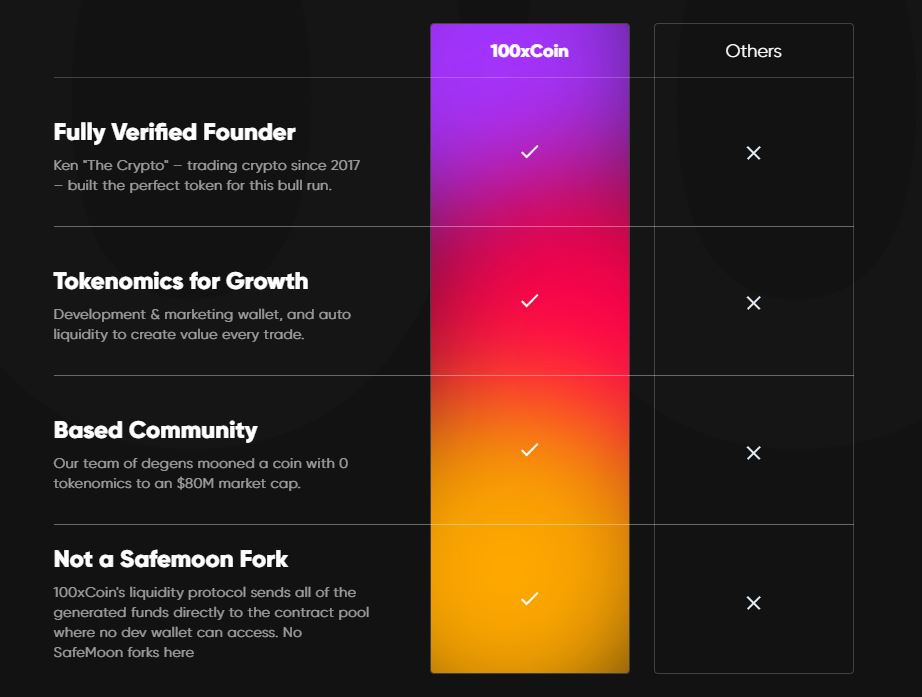Click the Others X mark for Based Community
Screen dimensions: 922x697
point(754,452)
